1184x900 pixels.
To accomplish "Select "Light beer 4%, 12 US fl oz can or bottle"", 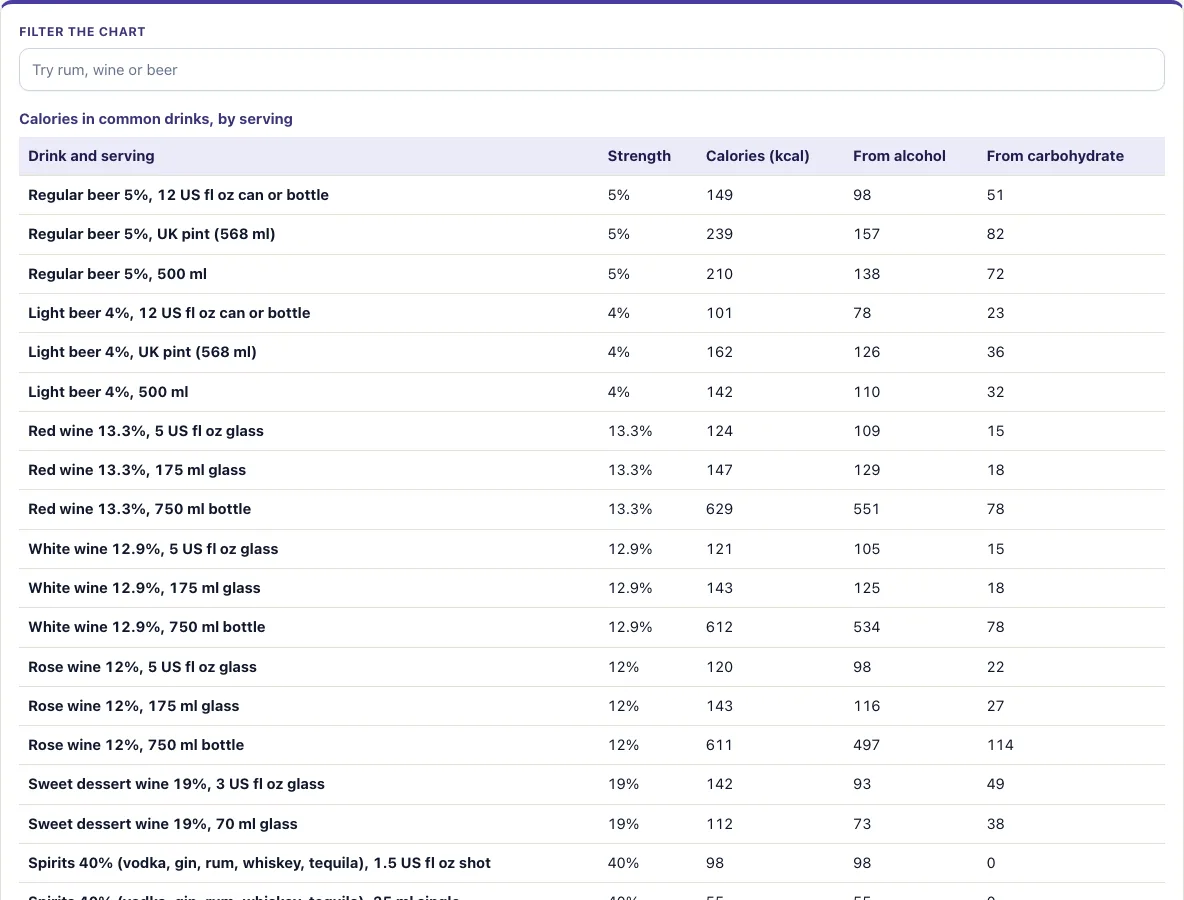I will [x=169, y=313].
